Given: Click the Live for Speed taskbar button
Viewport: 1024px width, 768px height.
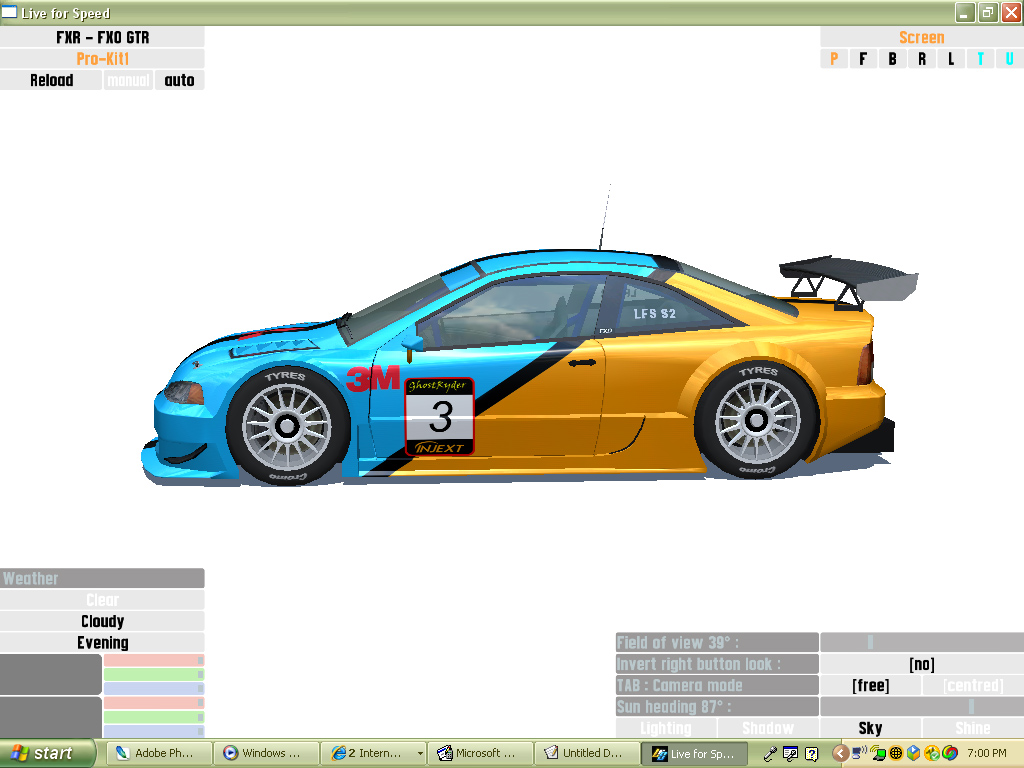Looking at the screenshot, I should coord(694,754).
